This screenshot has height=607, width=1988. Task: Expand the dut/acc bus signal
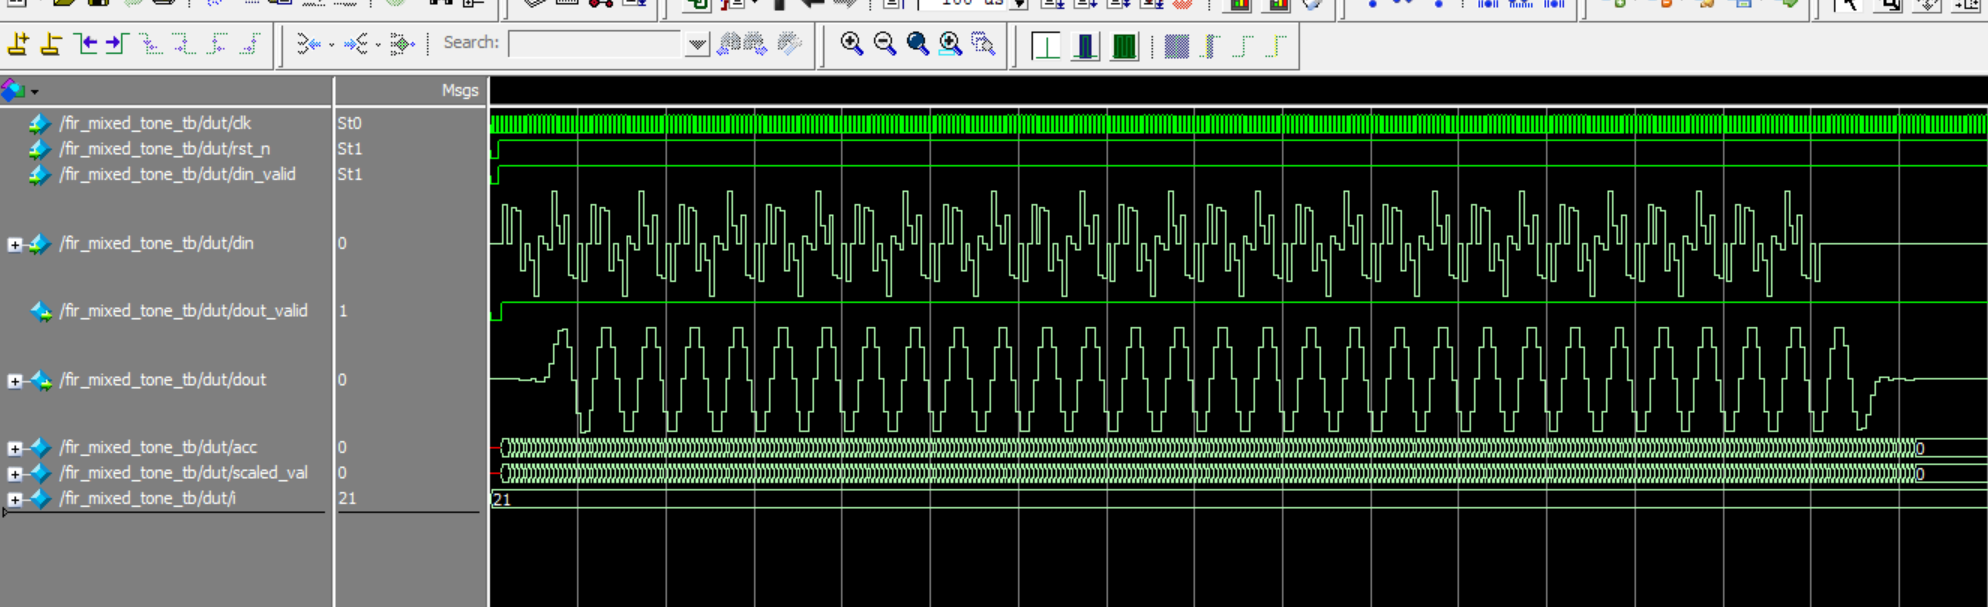point(14,448)
